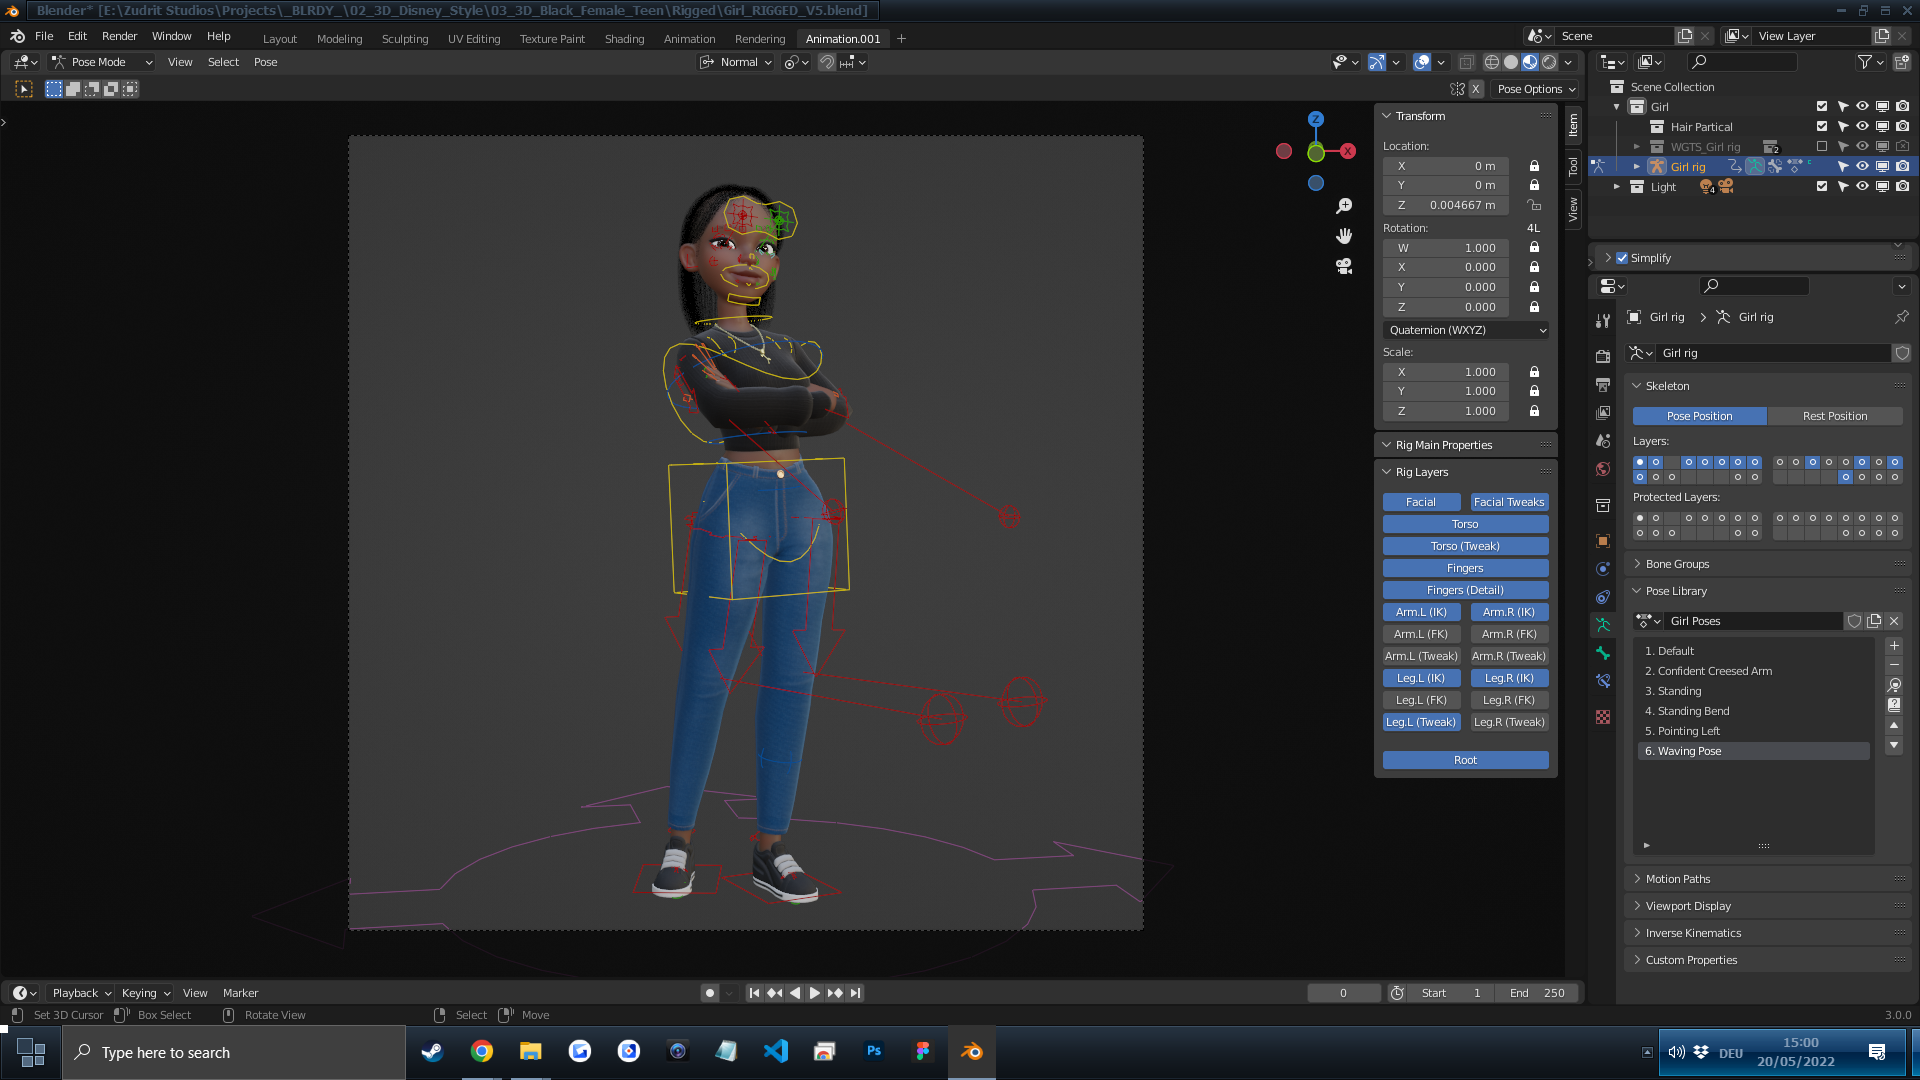Select Confident Creesed Arm pose entry
The height and width of the screenshot is (1080, 1920).
pos(1714,671)
